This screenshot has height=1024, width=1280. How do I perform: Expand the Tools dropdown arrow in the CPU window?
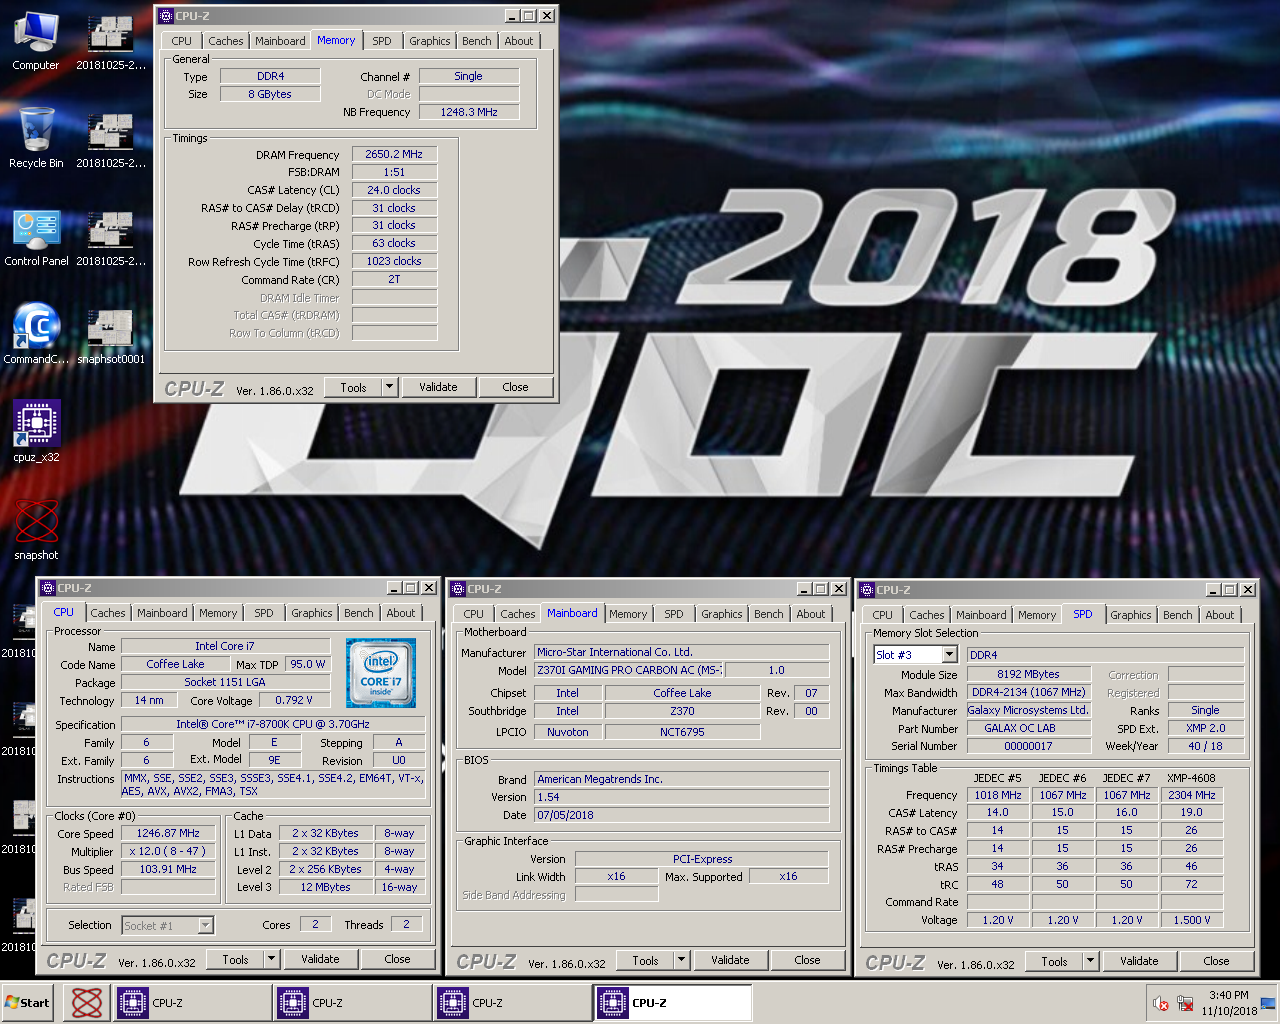(x=271, y=959)
